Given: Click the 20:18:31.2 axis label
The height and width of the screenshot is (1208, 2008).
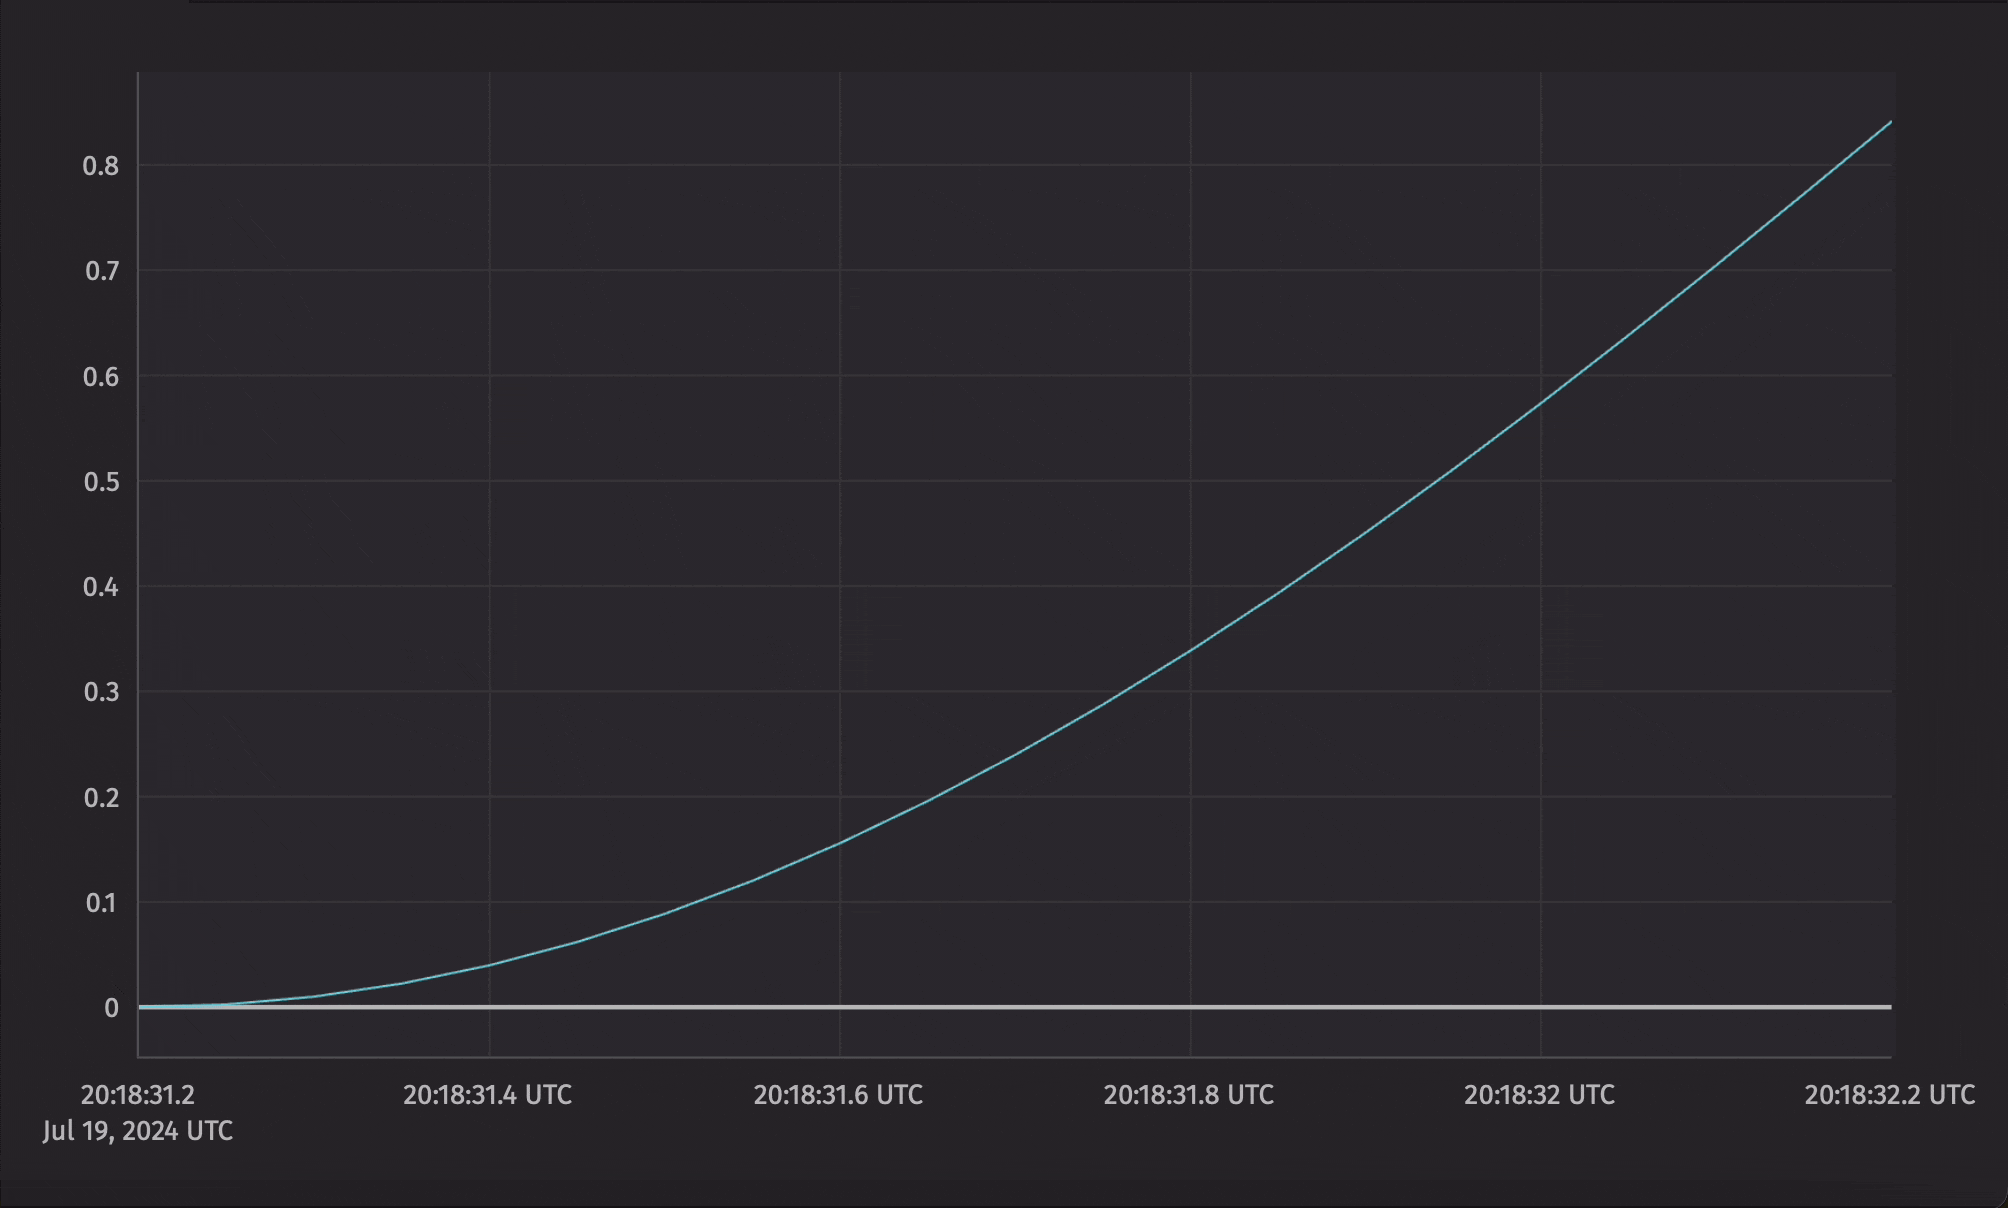Looking at the screenshot, I should [x=138, y=1095].
